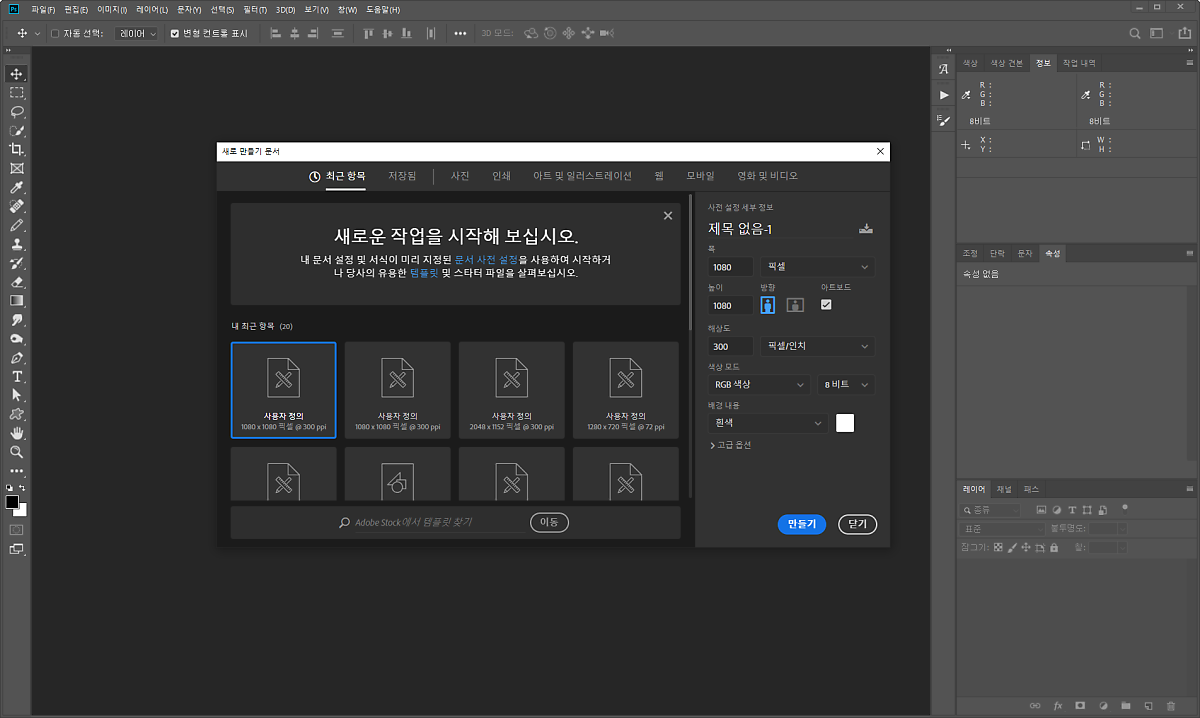1200x718 pixels.
Task: Switch to the 사진 preset tab
Action: coord(460,176)
